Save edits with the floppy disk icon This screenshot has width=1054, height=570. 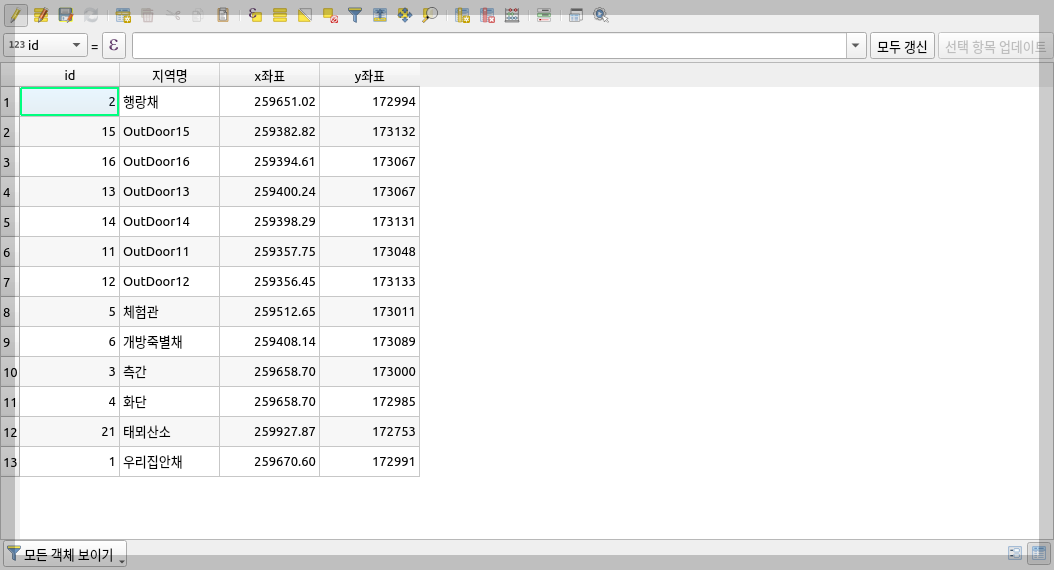pyautogui.click(x=65, y=15)
